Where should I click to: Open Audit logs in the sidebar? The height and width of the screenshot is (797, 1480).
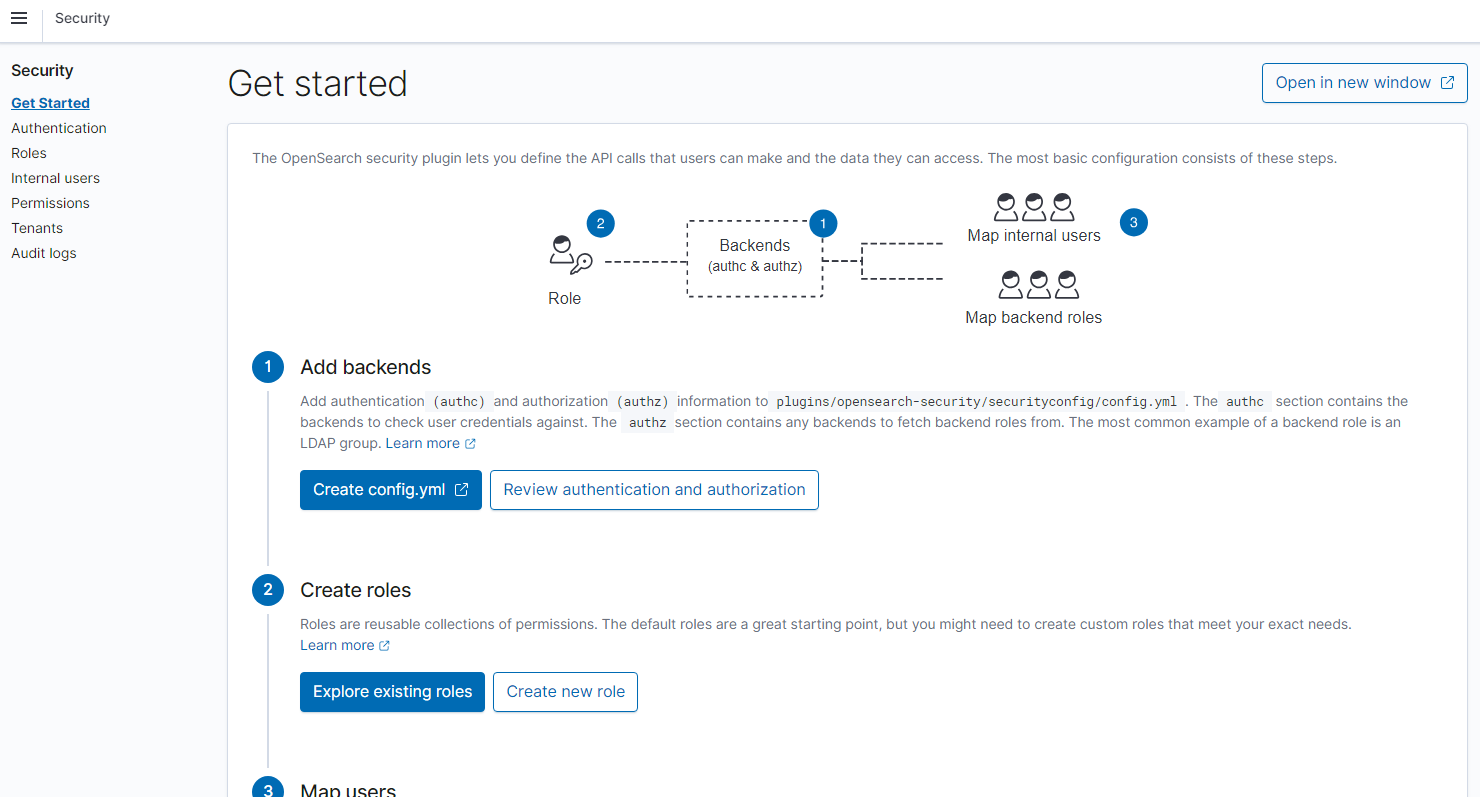[44, 253]
